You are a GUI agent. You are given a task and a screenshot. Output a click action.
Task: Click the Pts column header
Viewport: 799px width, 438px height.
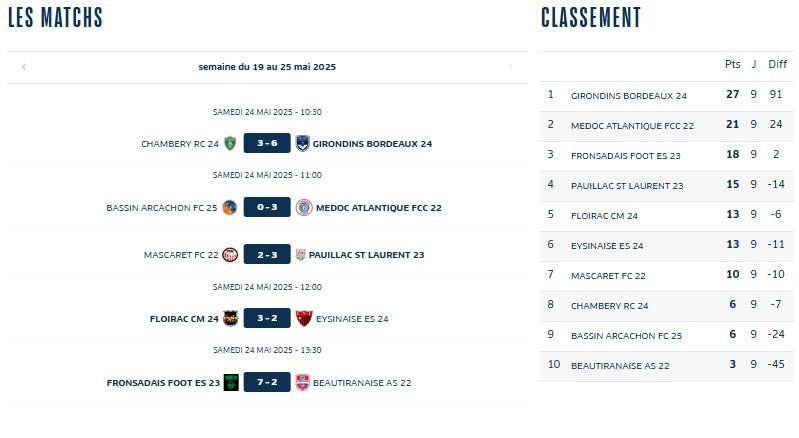[x=733, y=64]
